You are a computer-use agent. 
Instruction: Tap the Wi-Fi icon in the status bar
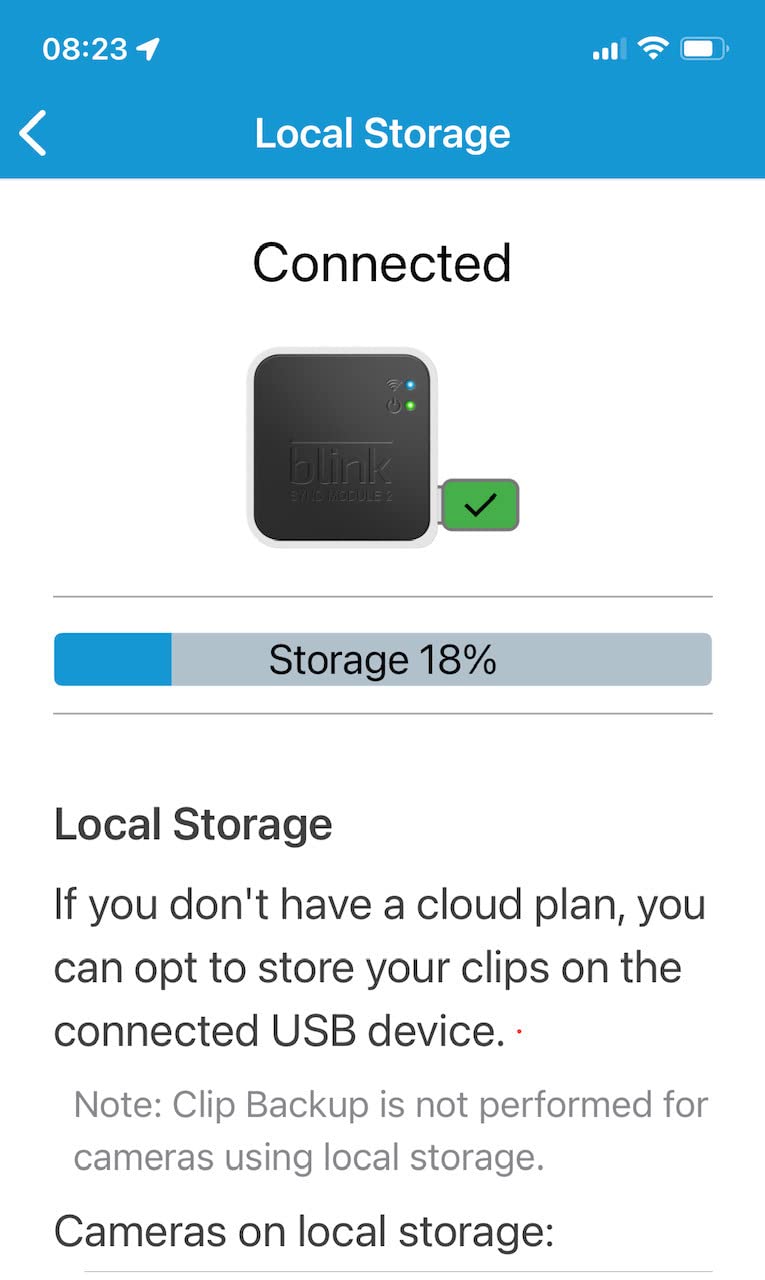tap(655, 46)
